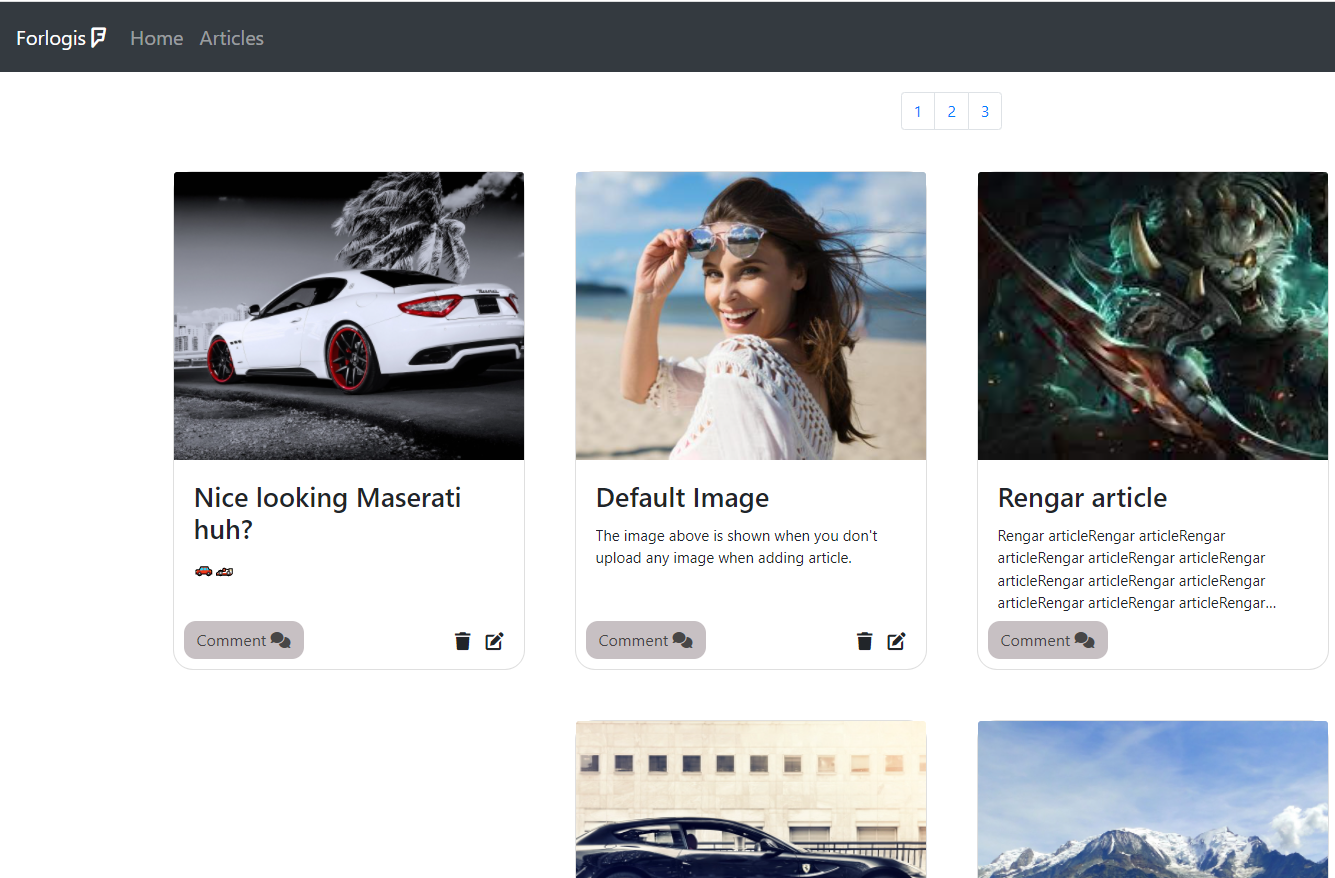Click the 'Nice looking Maserati huh?' title
This screenshot has height=878, width=1335.
pos(328,513)
